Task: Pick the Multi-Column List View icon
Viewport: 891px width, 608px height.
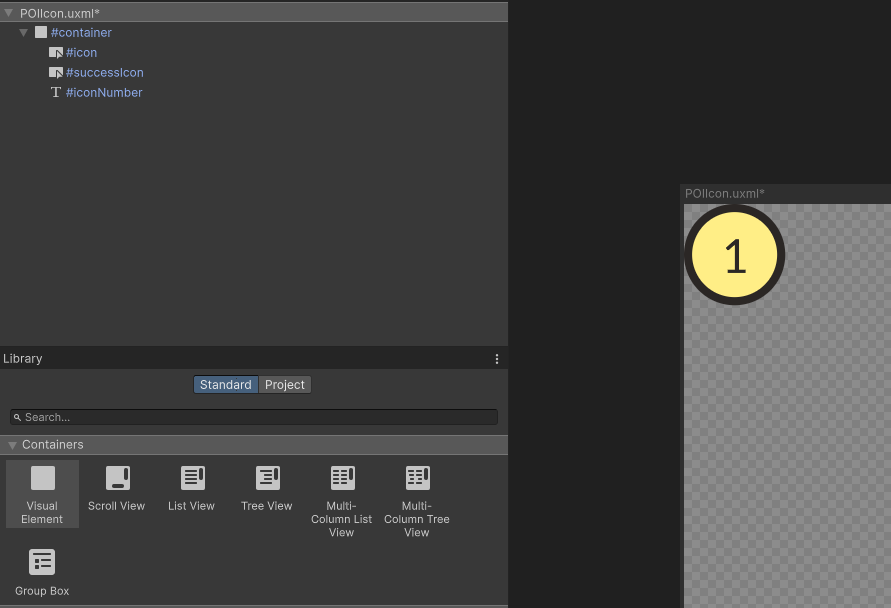Action: coord(343,478)
